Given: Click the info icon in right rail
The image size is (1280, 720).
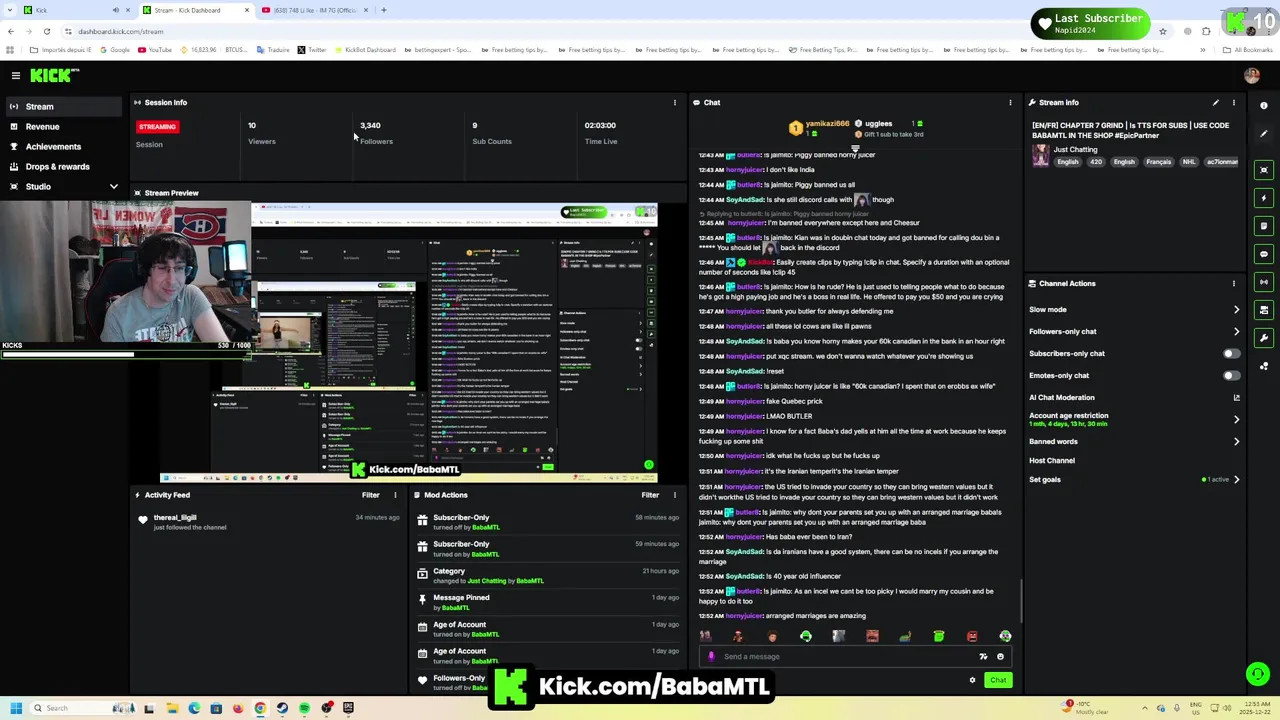Looking at the screenshot, I should (1264, 105).
